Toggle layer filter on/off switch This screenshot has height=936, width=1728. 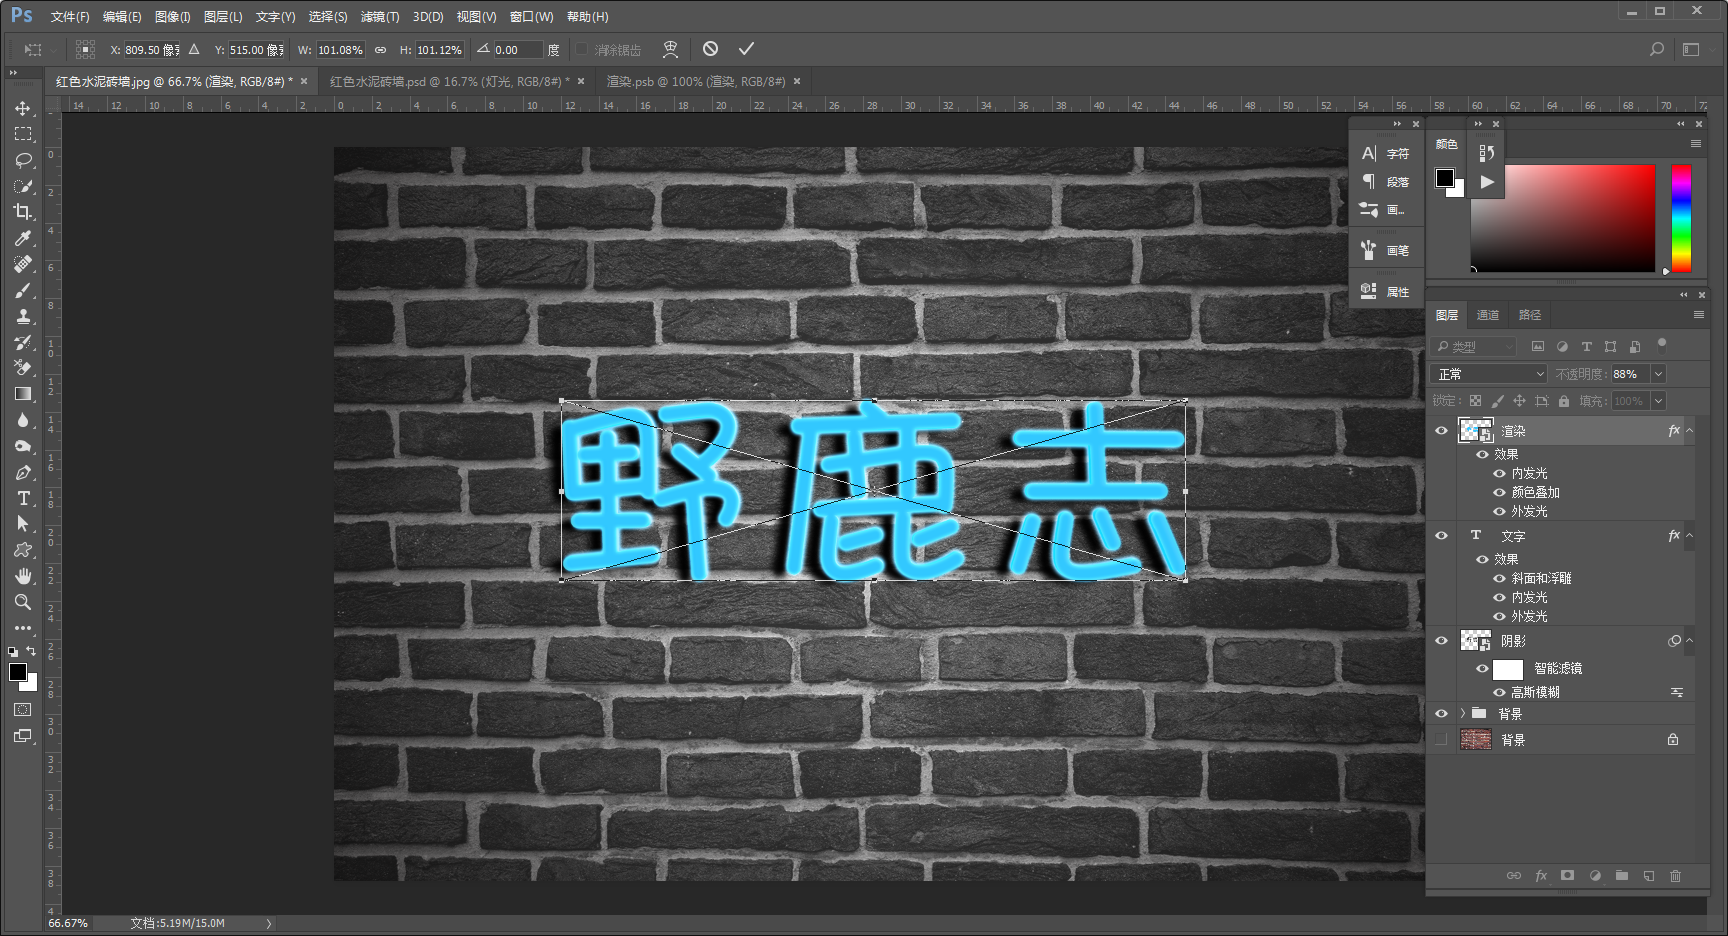coord(1662,344)
